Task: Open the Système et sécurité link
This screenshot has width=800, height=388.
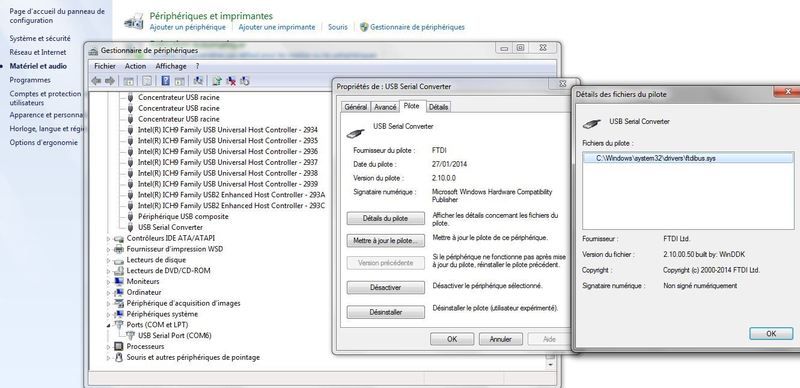Action: coord(40,38)
